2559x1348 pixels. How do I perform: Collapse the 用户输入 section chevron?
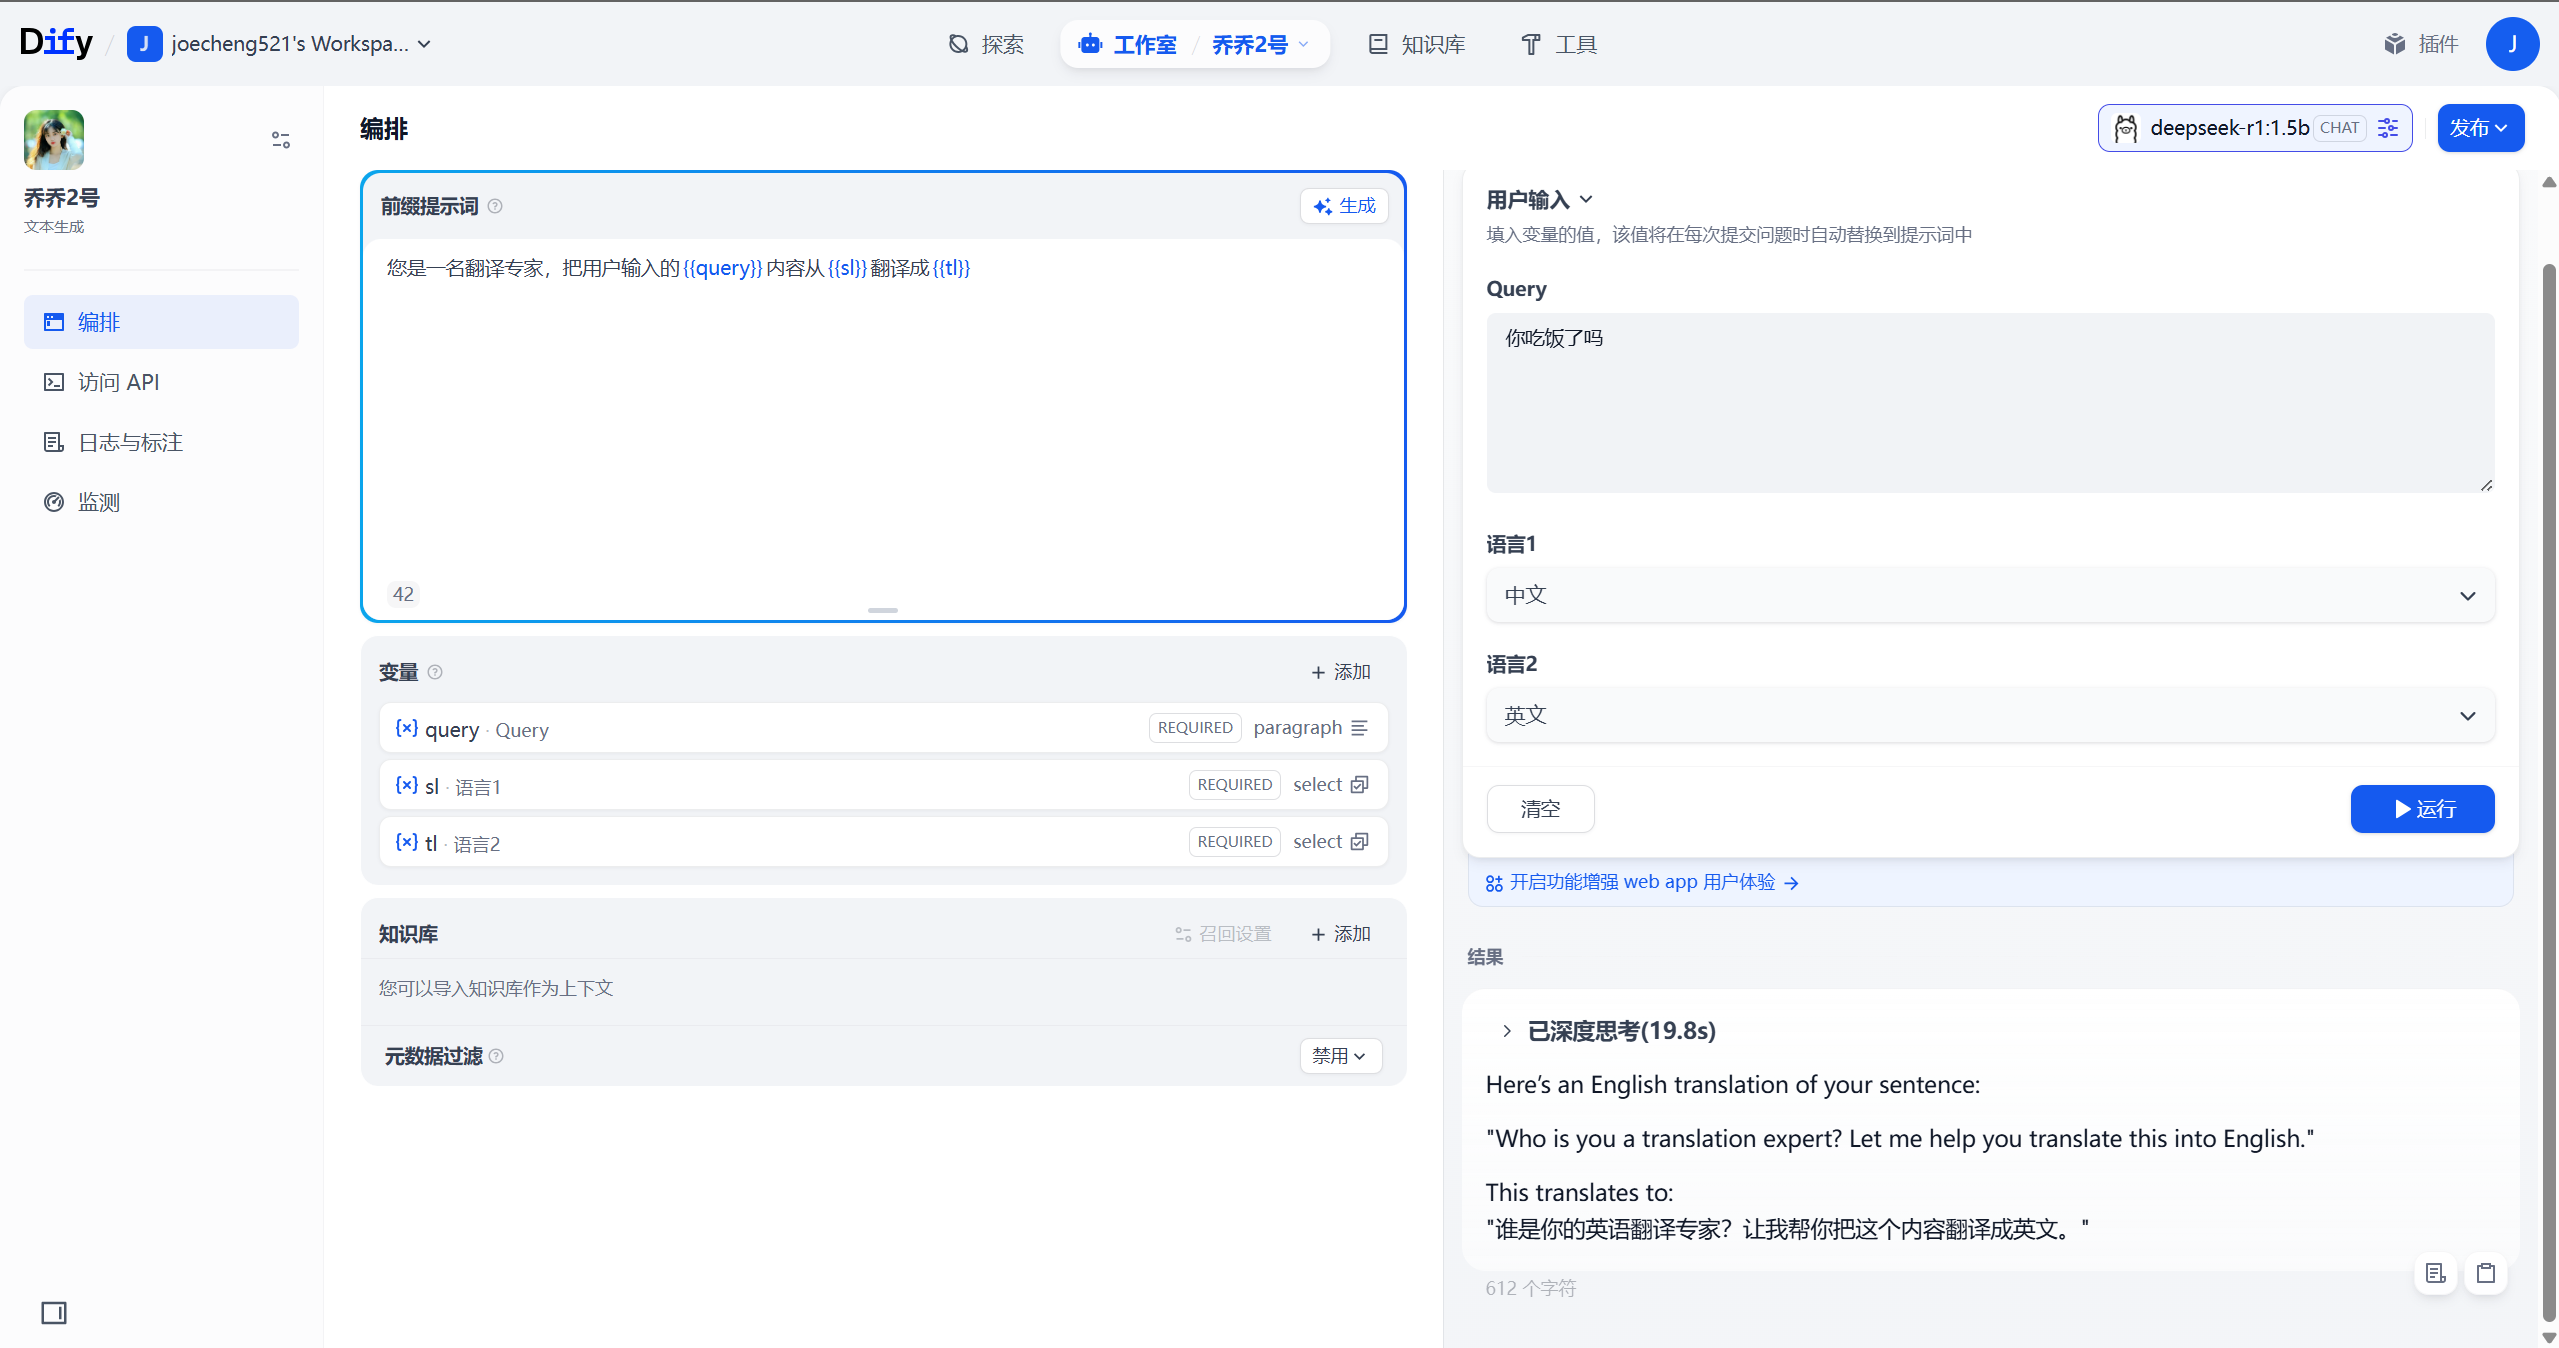[x=1586, y=200]
